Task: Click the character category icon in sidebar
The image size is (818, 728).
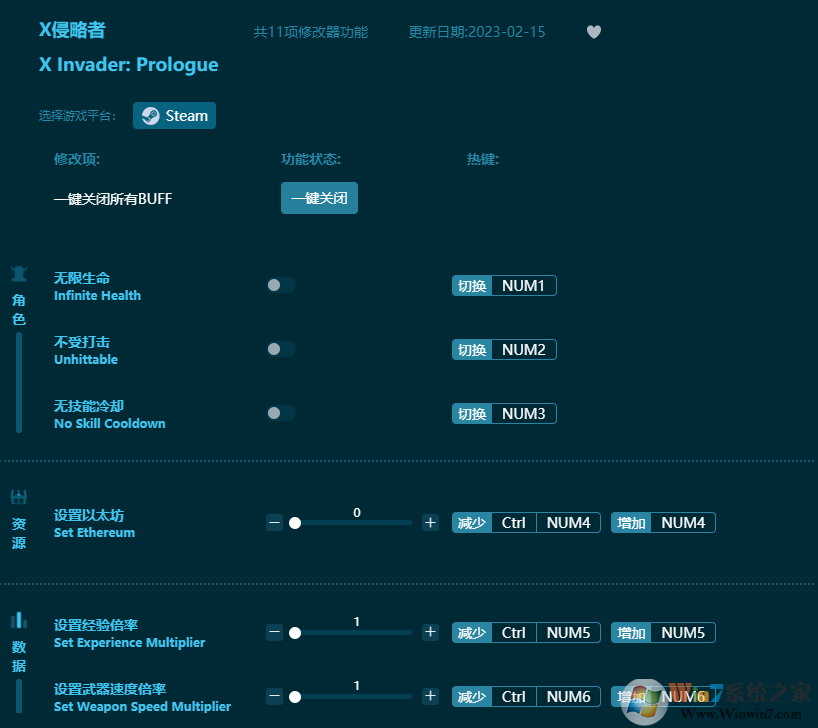Action: [19, 274]
